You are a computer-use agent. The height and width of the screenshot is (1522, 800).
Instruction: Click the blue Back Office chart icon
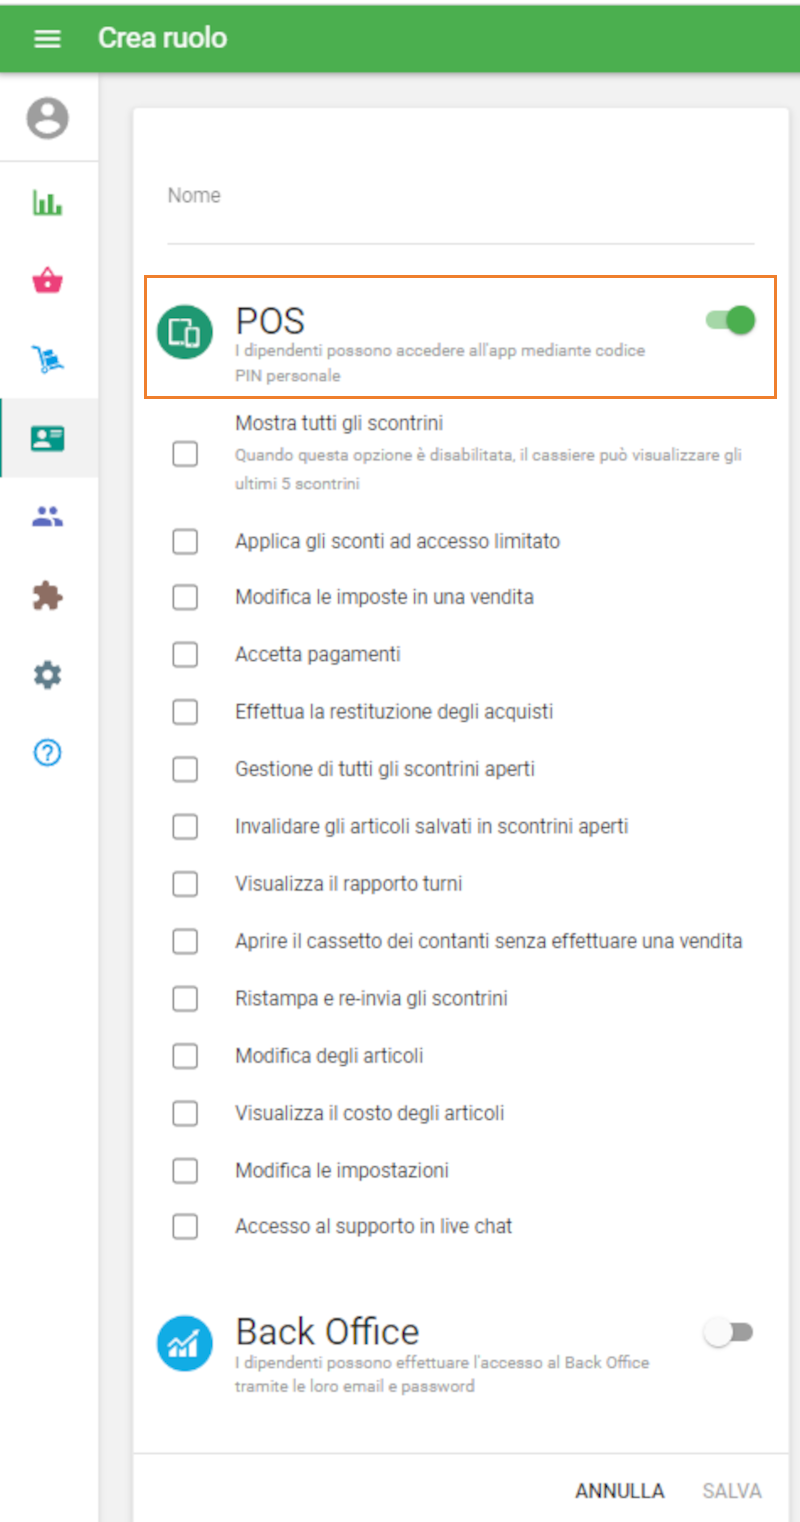(184, 1341)
